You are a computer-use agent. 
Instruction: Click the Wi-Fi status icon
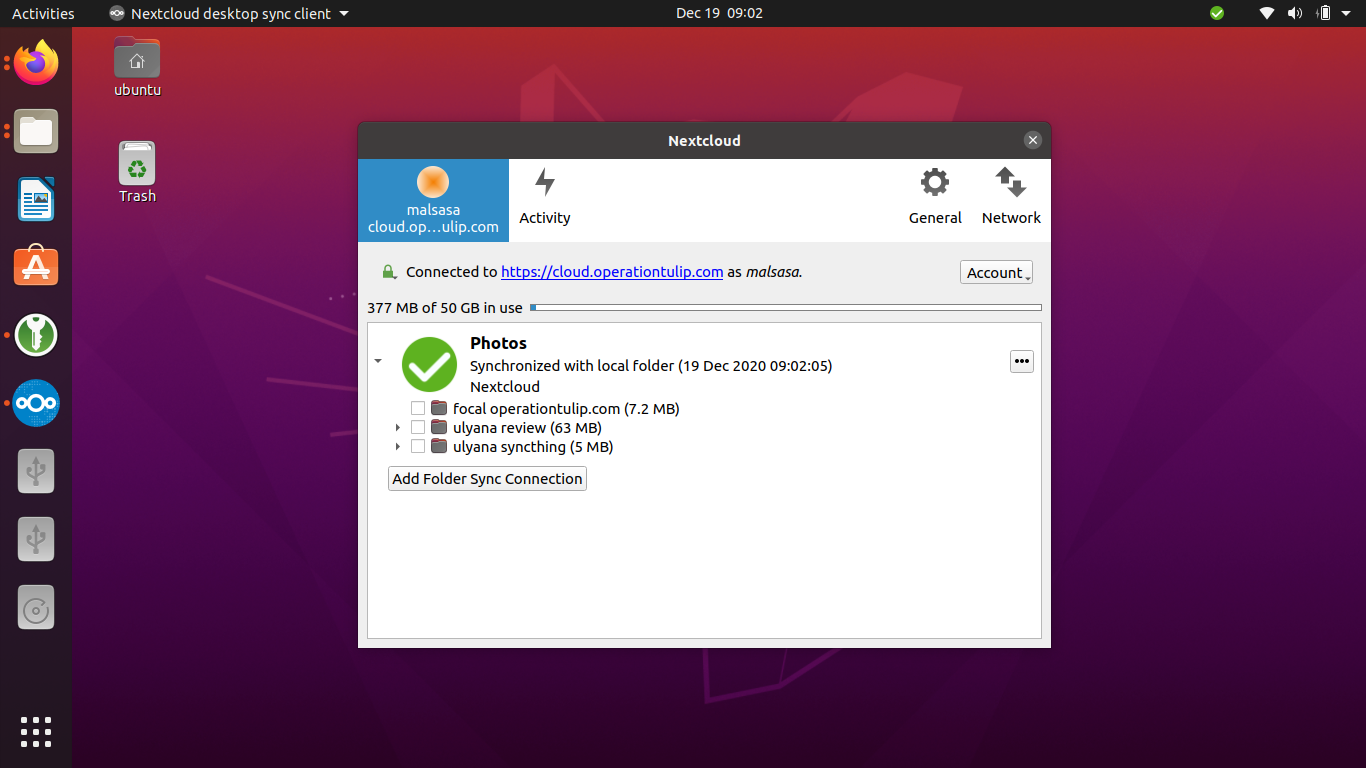[1267, 13]
